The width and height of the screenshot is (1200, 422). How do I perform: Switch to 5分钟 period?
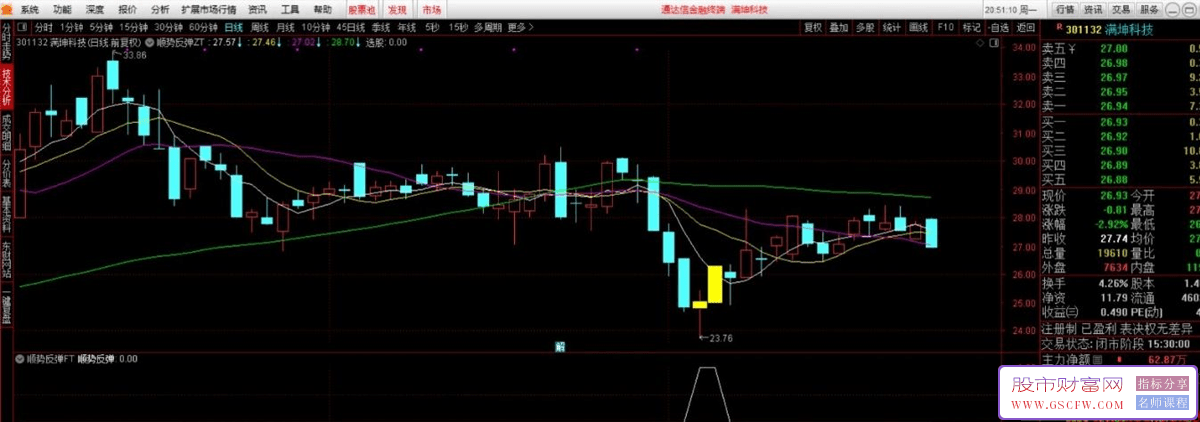[101, 27]
